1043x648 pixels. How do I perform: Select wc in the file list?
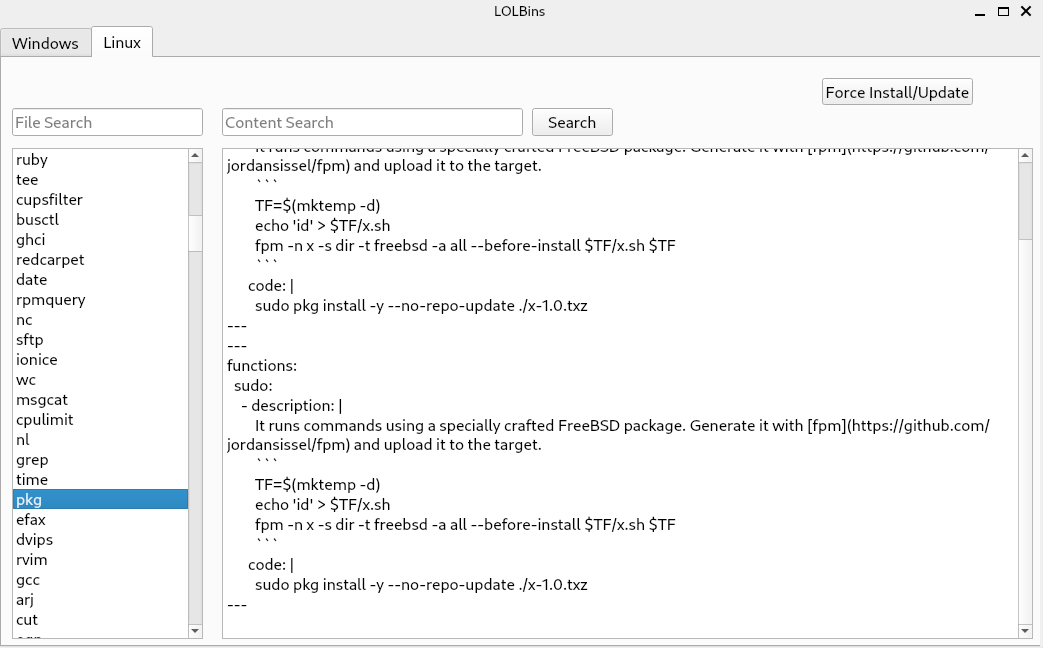(x=100, y=380)
